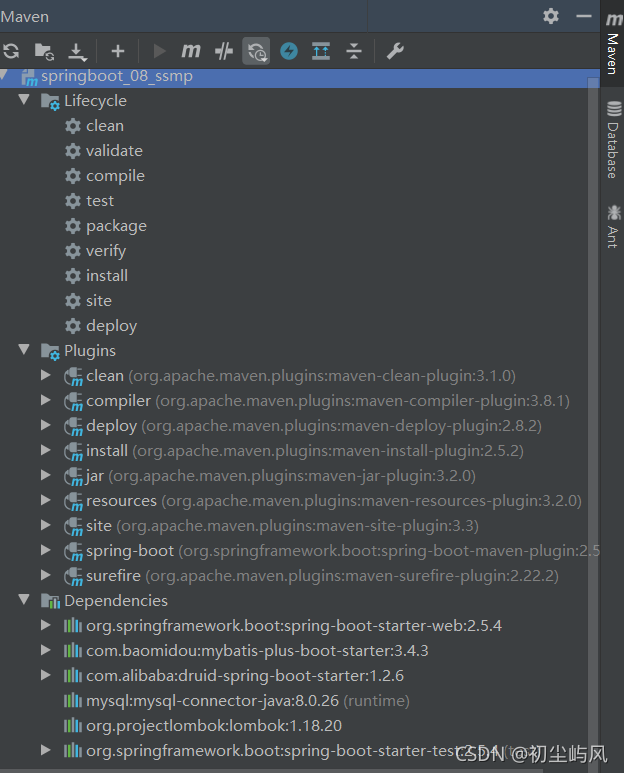
Task: Expand the clean plugin node
Action: tap(45, 375)
